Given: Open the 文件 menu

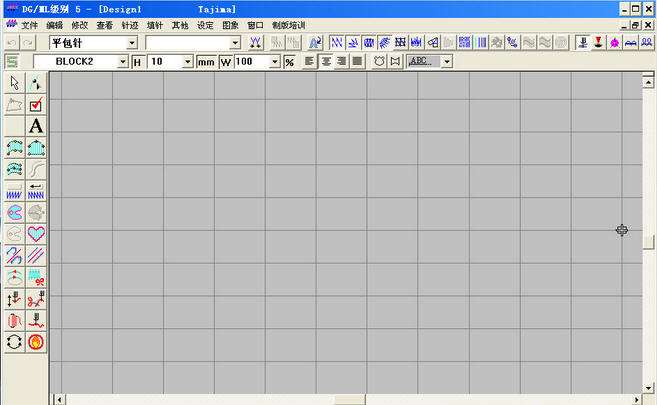Looking at the screenshot, I should tap(30, 24).
